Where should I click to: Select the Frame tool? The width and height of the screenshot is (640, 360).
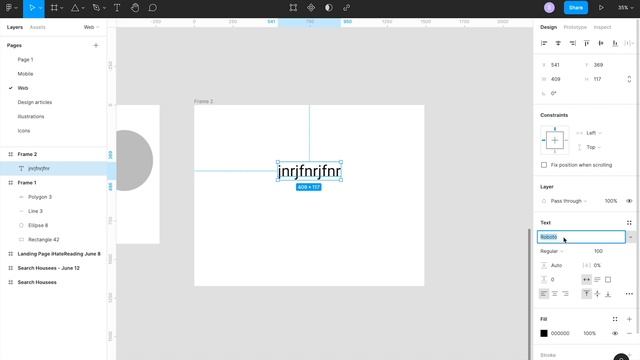tap(54, 8)
